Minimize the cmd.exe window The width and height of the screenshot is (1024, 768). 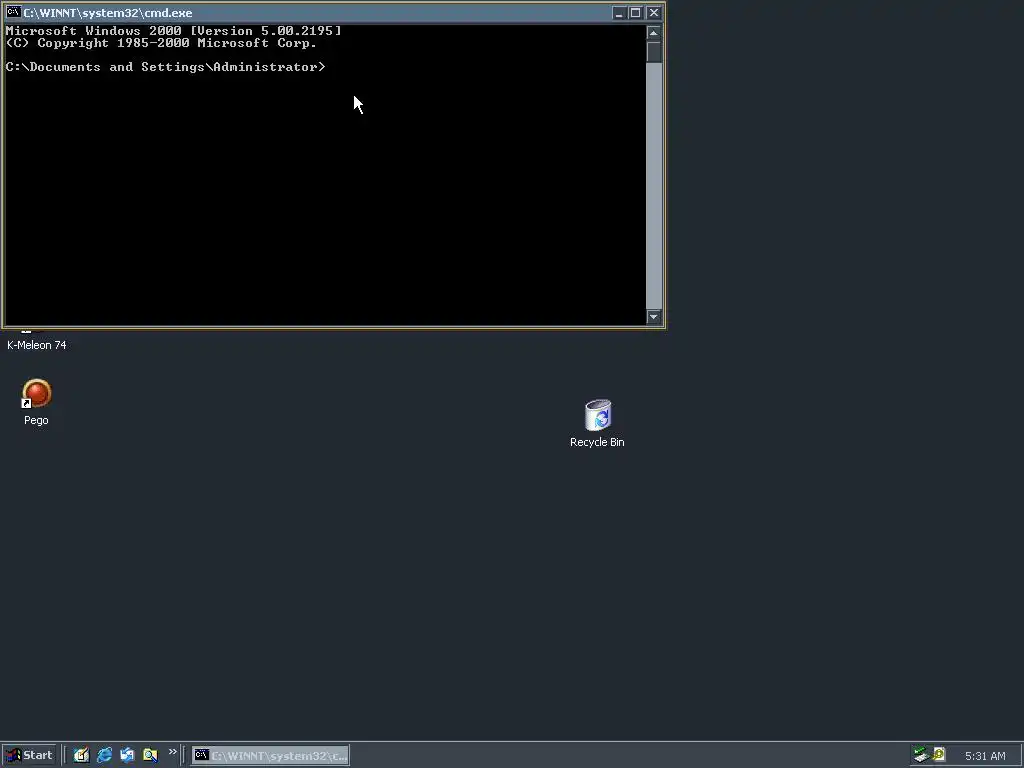point(618,13)
